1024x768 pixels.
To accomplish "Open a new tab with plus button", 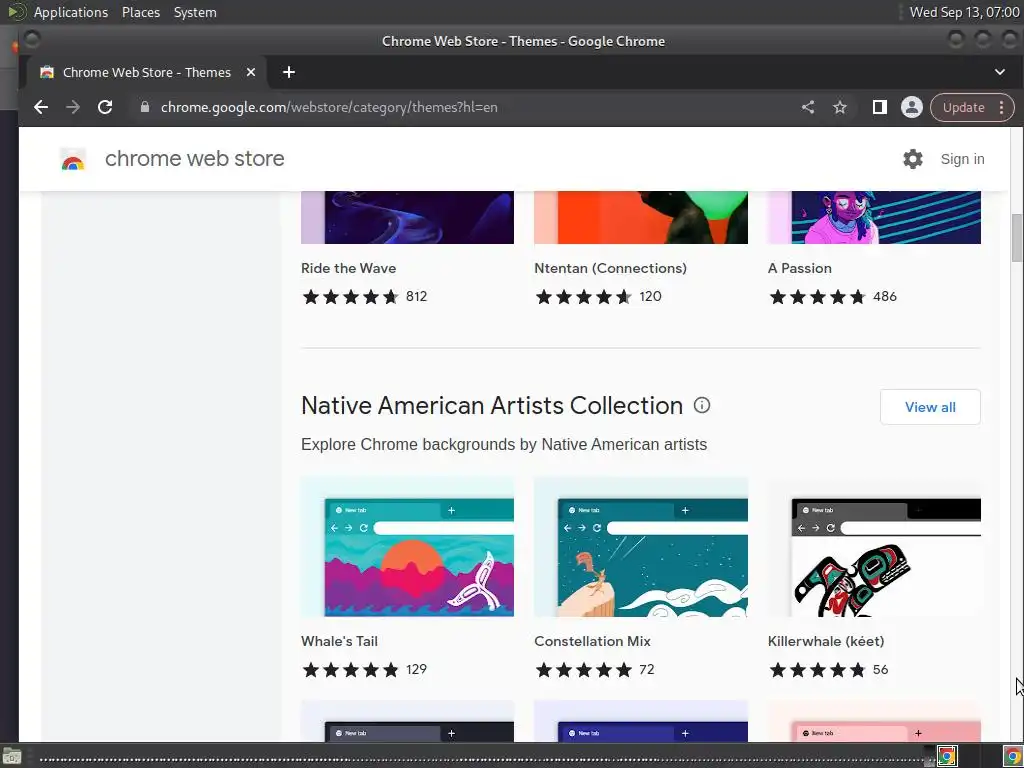I will click(289, 72).
